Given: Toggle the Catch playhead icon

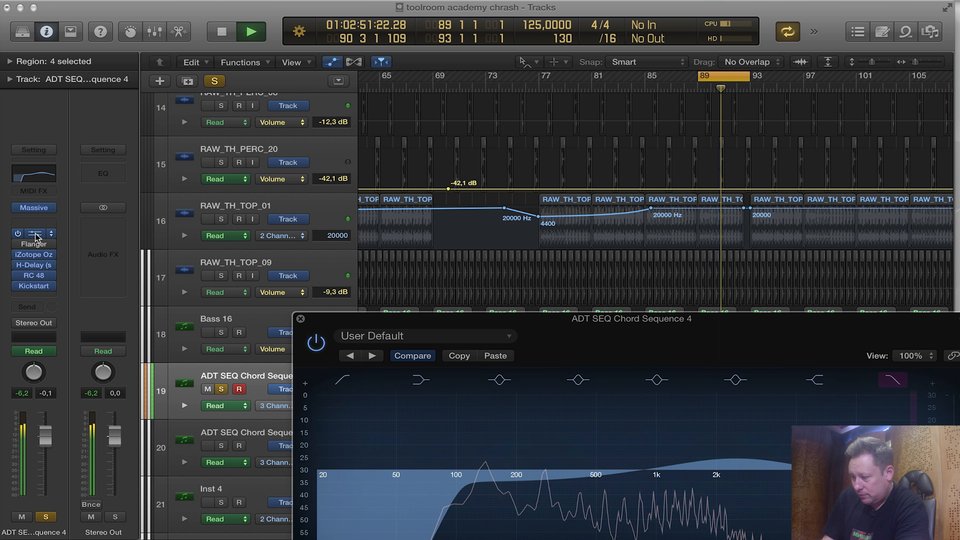Looking at the screenshot, I should 381,62.
